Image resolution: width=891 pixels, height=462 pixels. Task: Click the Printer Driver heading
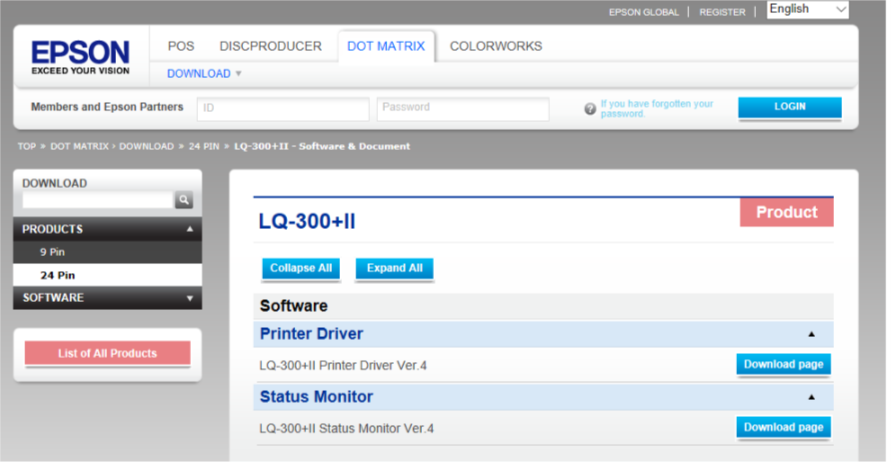pyautogui.click(x=311, y=334)
